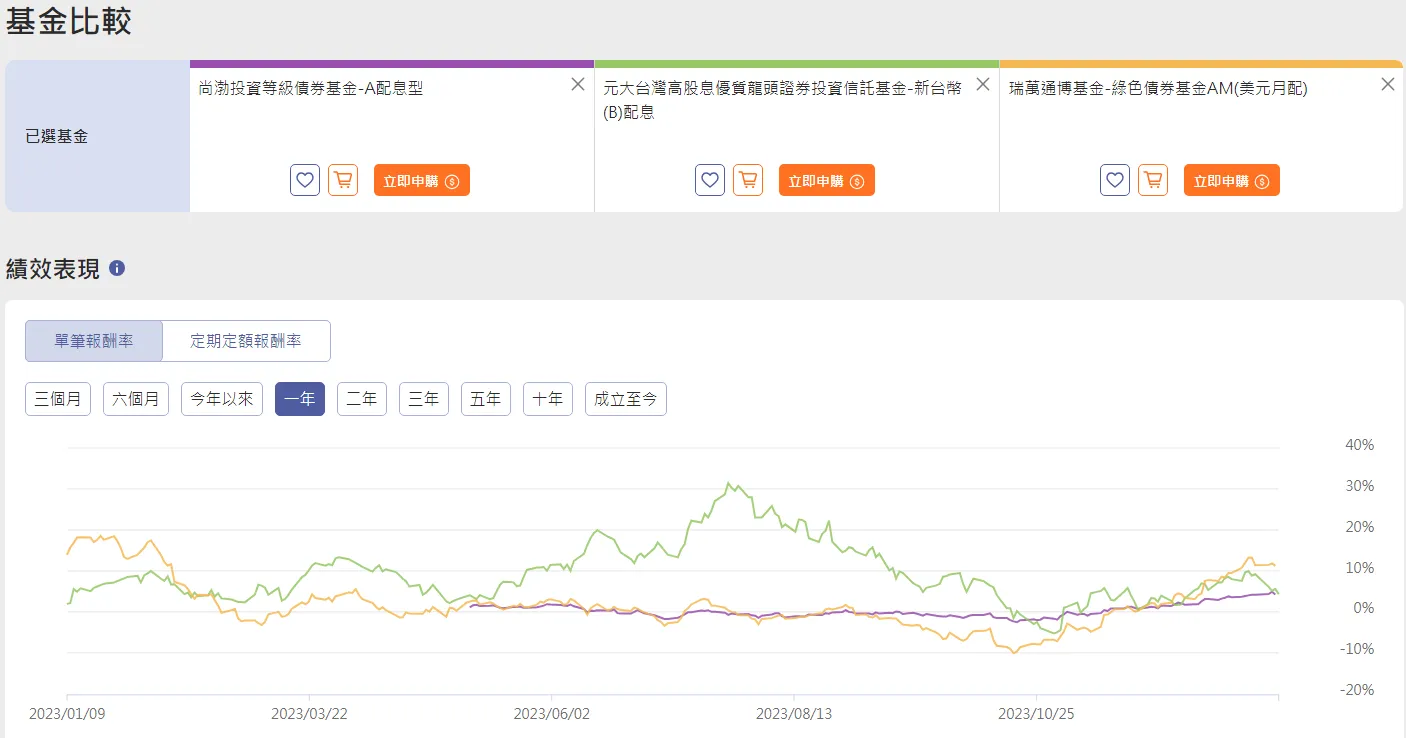Image resolution: width=1406 pixels, height=738 pixels.
Task: Select the 成立至今 period
Action: pos(626,399)
